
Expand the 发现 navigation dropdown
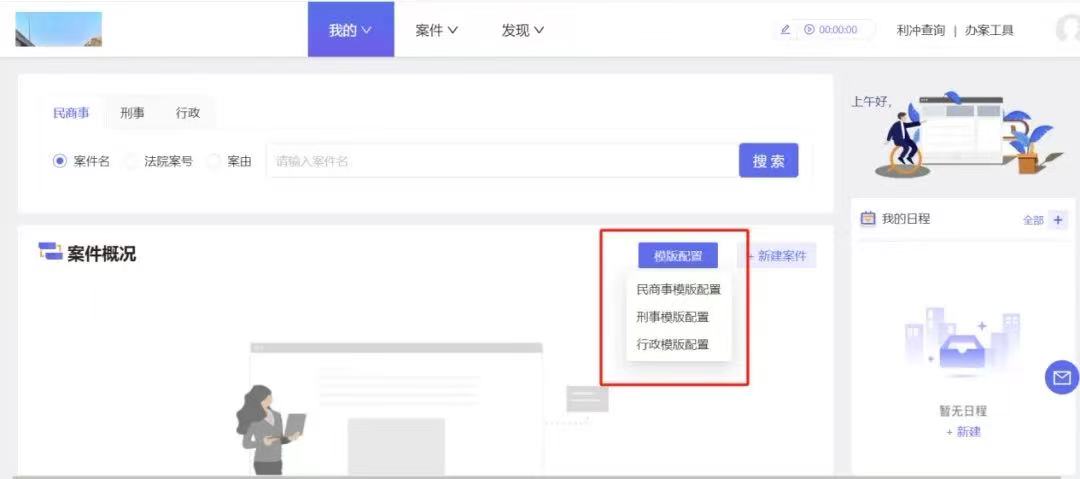click(522, 30)
